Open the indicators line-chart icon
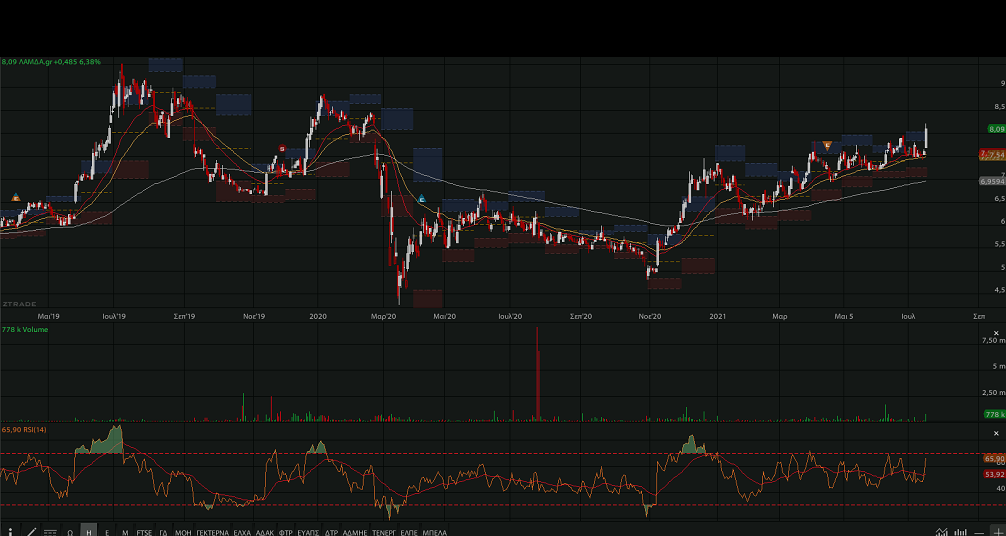 click(x=940, y=532)
